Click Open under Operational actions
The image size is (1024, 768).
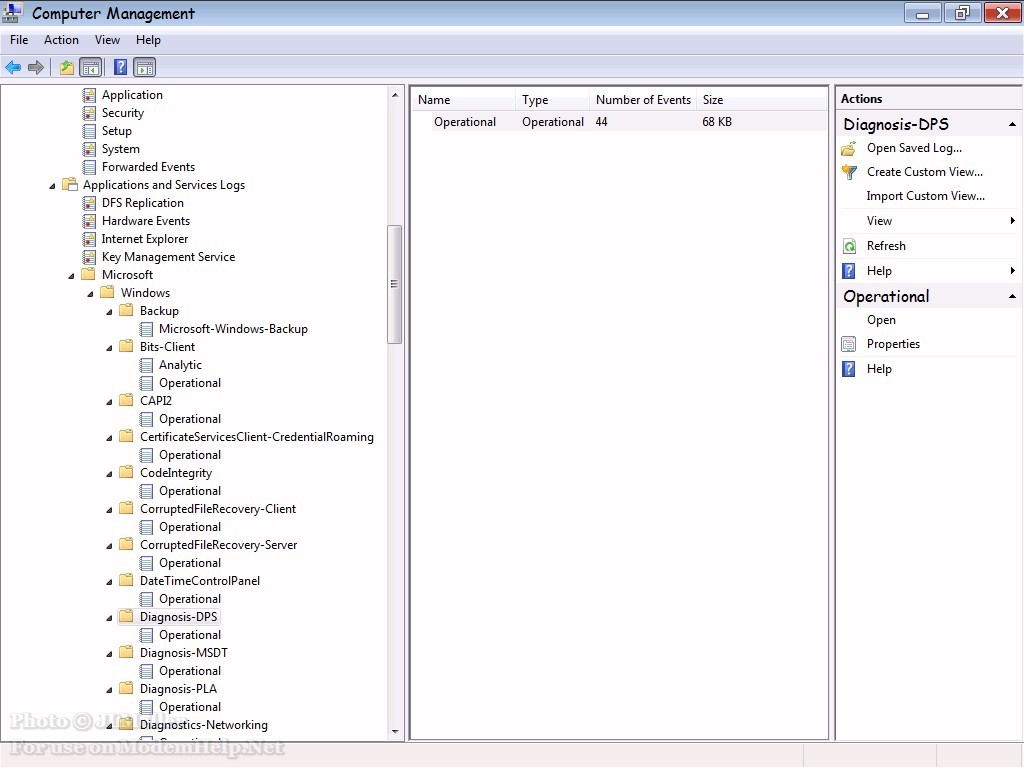pos(881,320)
